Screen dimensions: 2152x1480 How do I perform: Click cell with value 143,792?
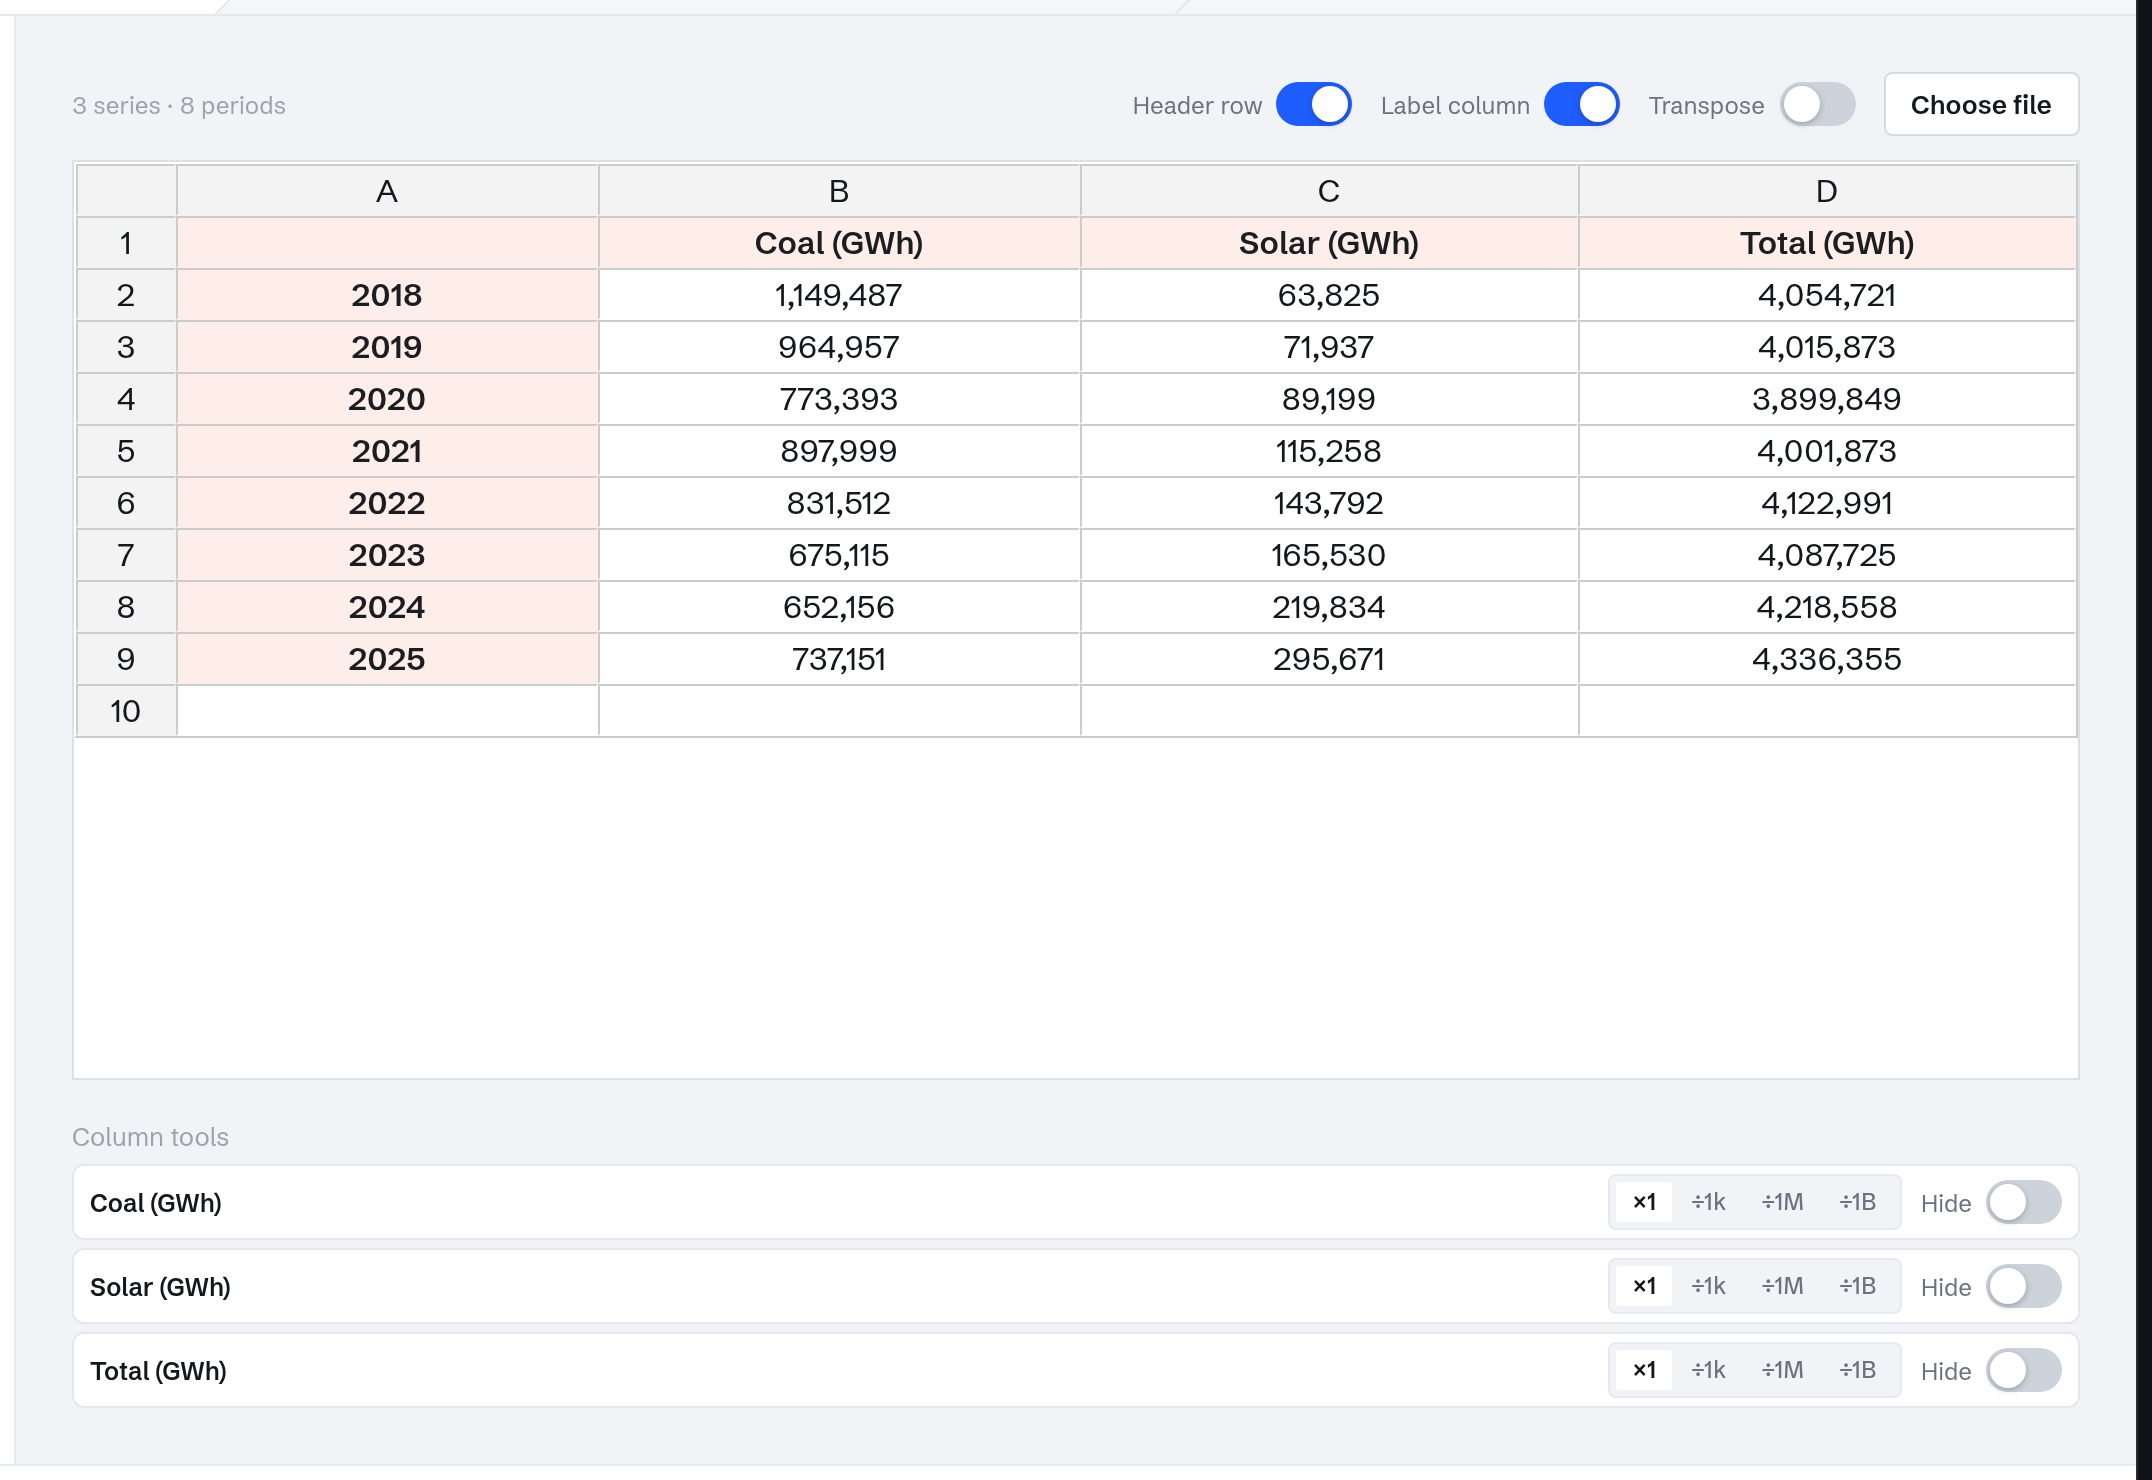[1329, 503]
